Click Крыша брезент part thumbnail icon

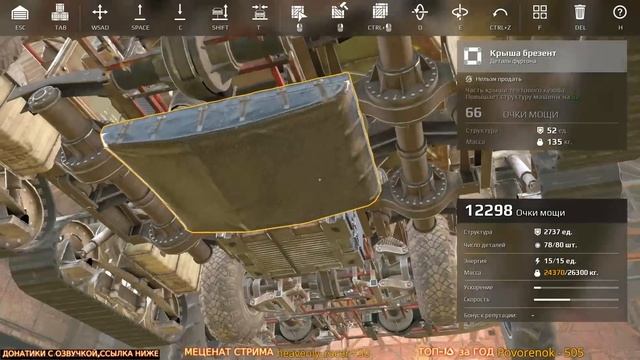coord(473,56)
